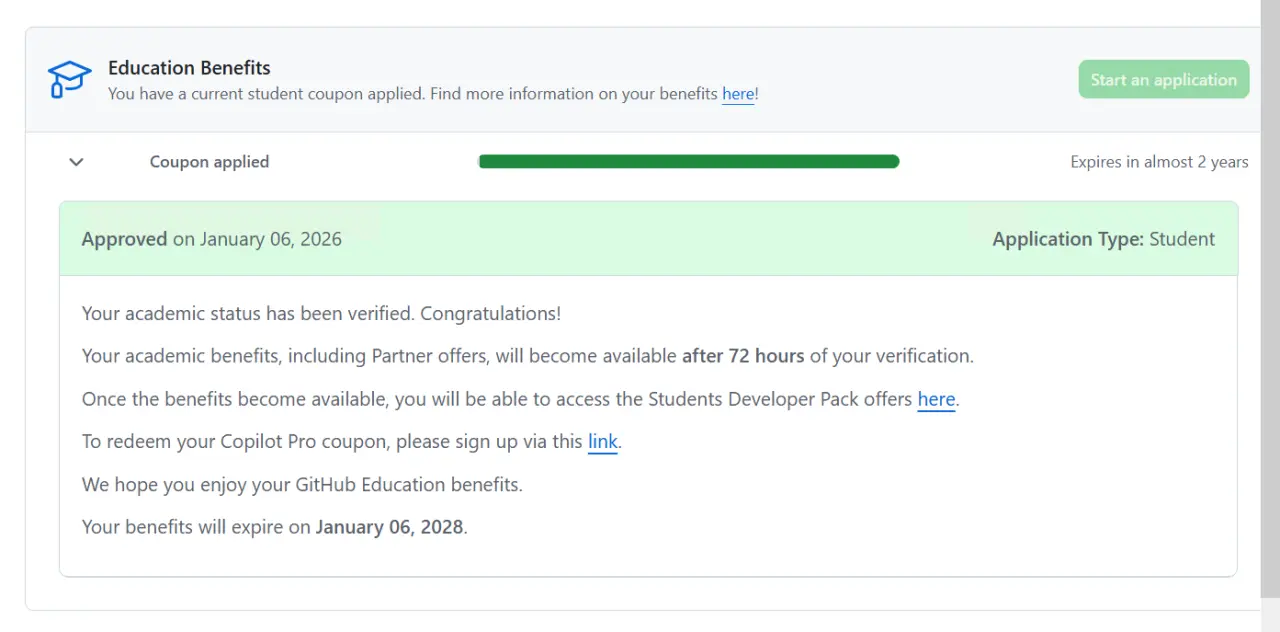This screenshot has height=632, width=1280.
Task: Click the 'Application Type: Student' text
Action: 1104,239
